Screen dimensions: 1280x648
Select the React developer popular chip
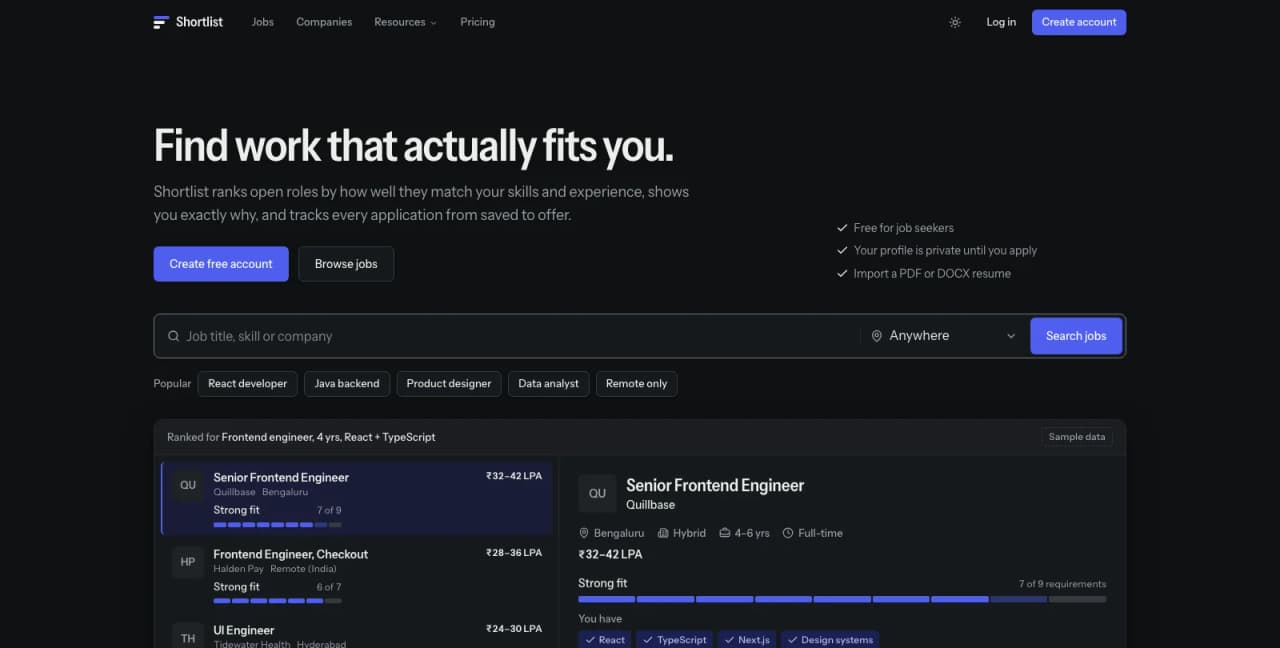(x=248, y=384)
